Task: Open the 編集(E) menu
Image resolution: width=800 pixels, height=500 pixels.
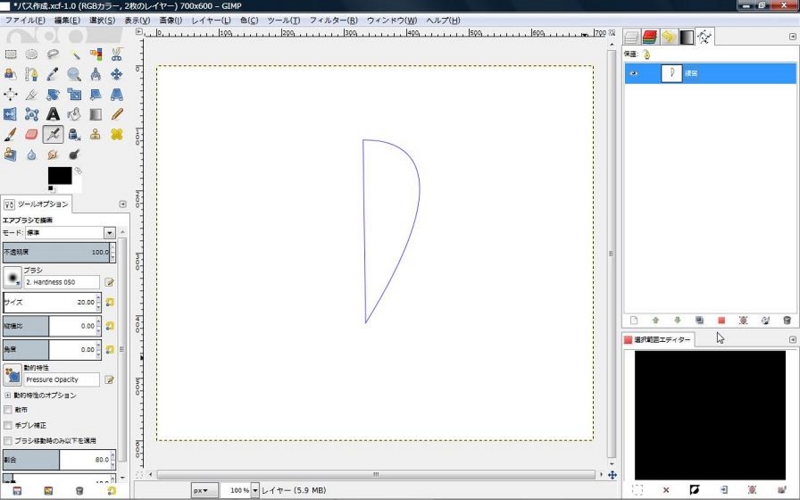Action: [67, 20]
